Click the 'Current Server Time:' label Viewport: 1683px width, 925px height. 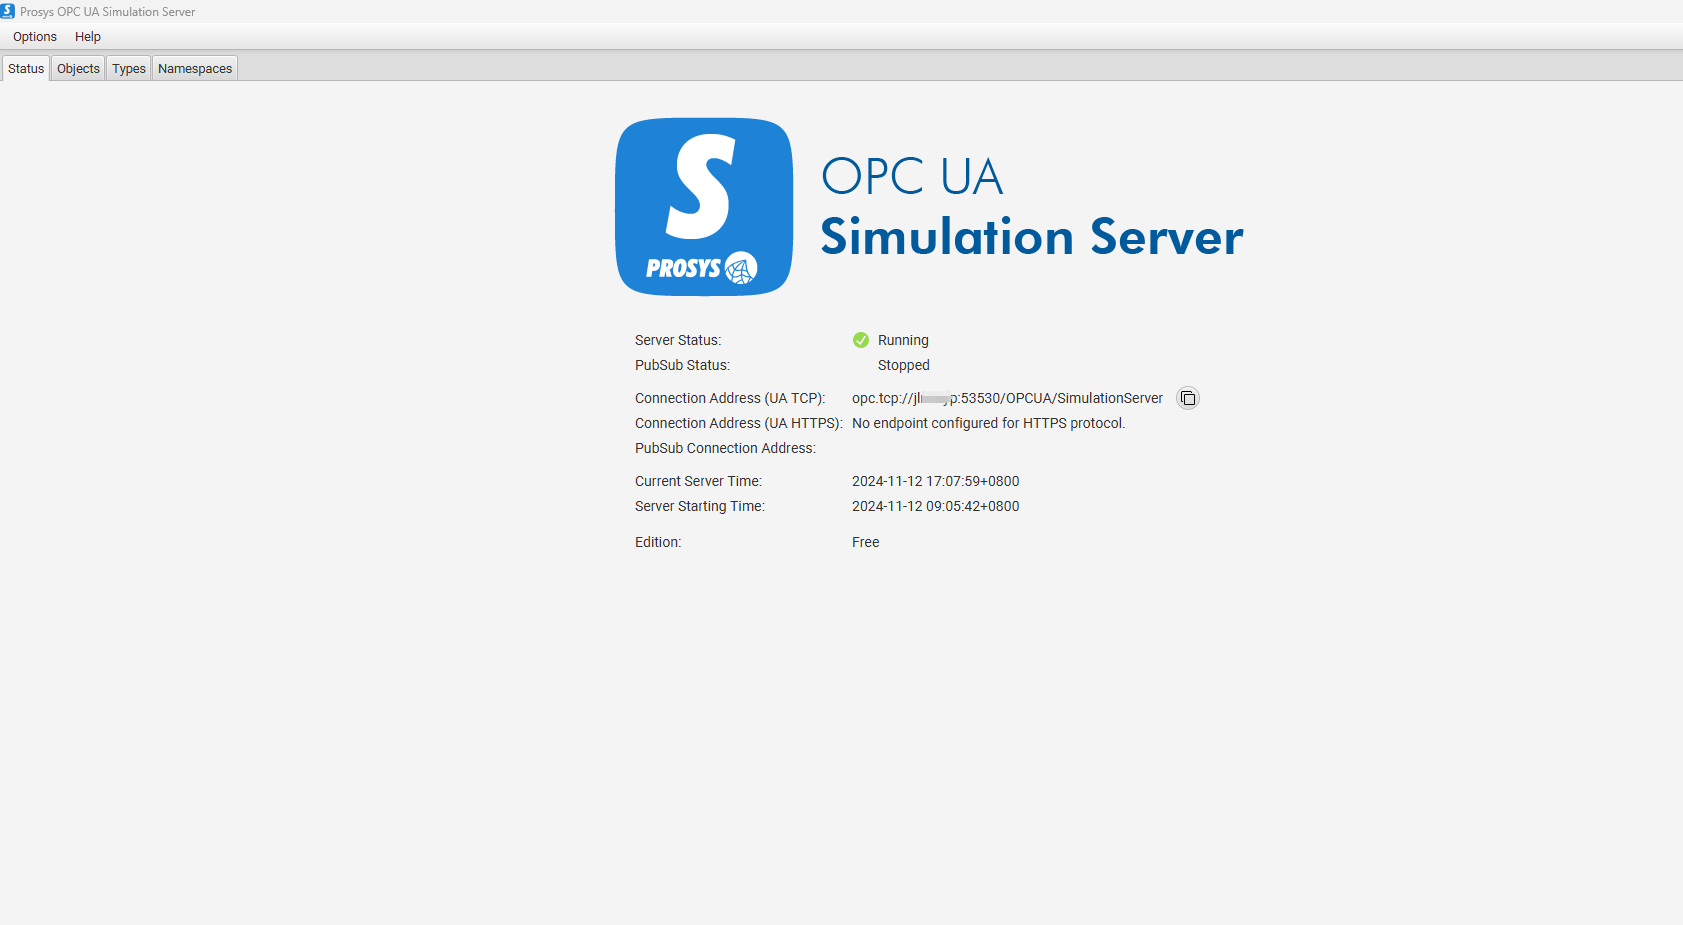pyautogui.click(x=698, y=481)
